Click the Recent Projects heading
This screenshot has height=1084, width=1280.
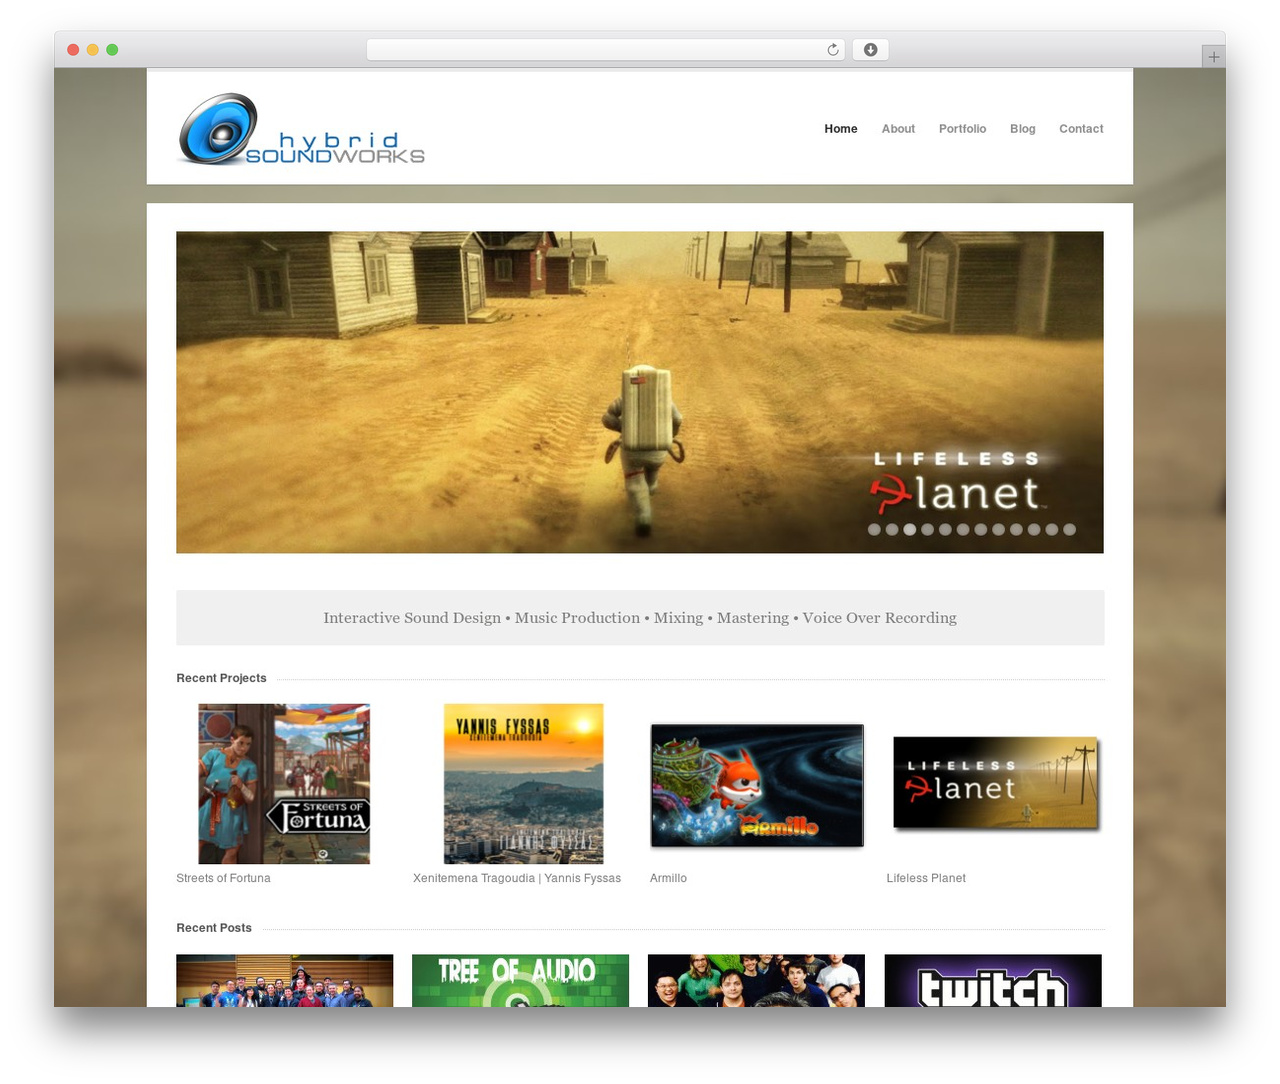(221, 678)
